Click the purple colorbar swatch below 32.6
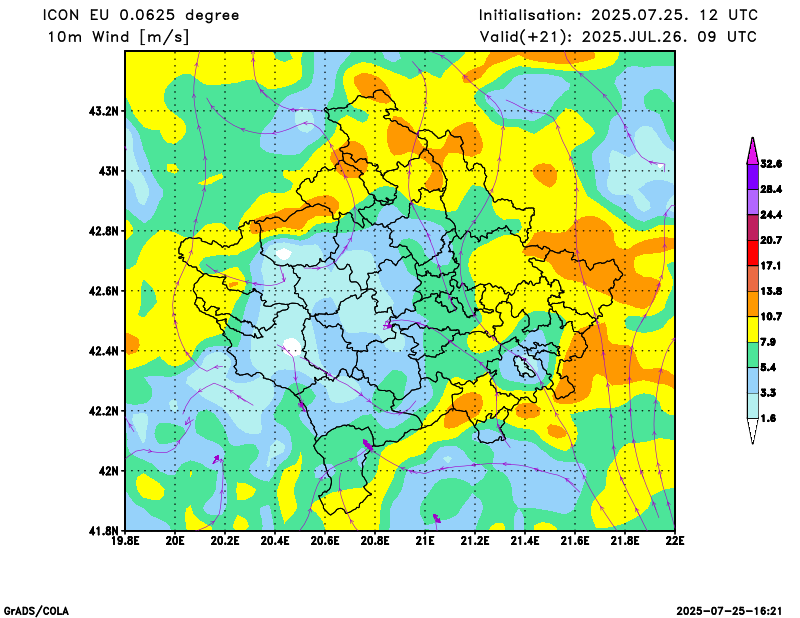Screen dimensions: 800x618 [753, 177]
